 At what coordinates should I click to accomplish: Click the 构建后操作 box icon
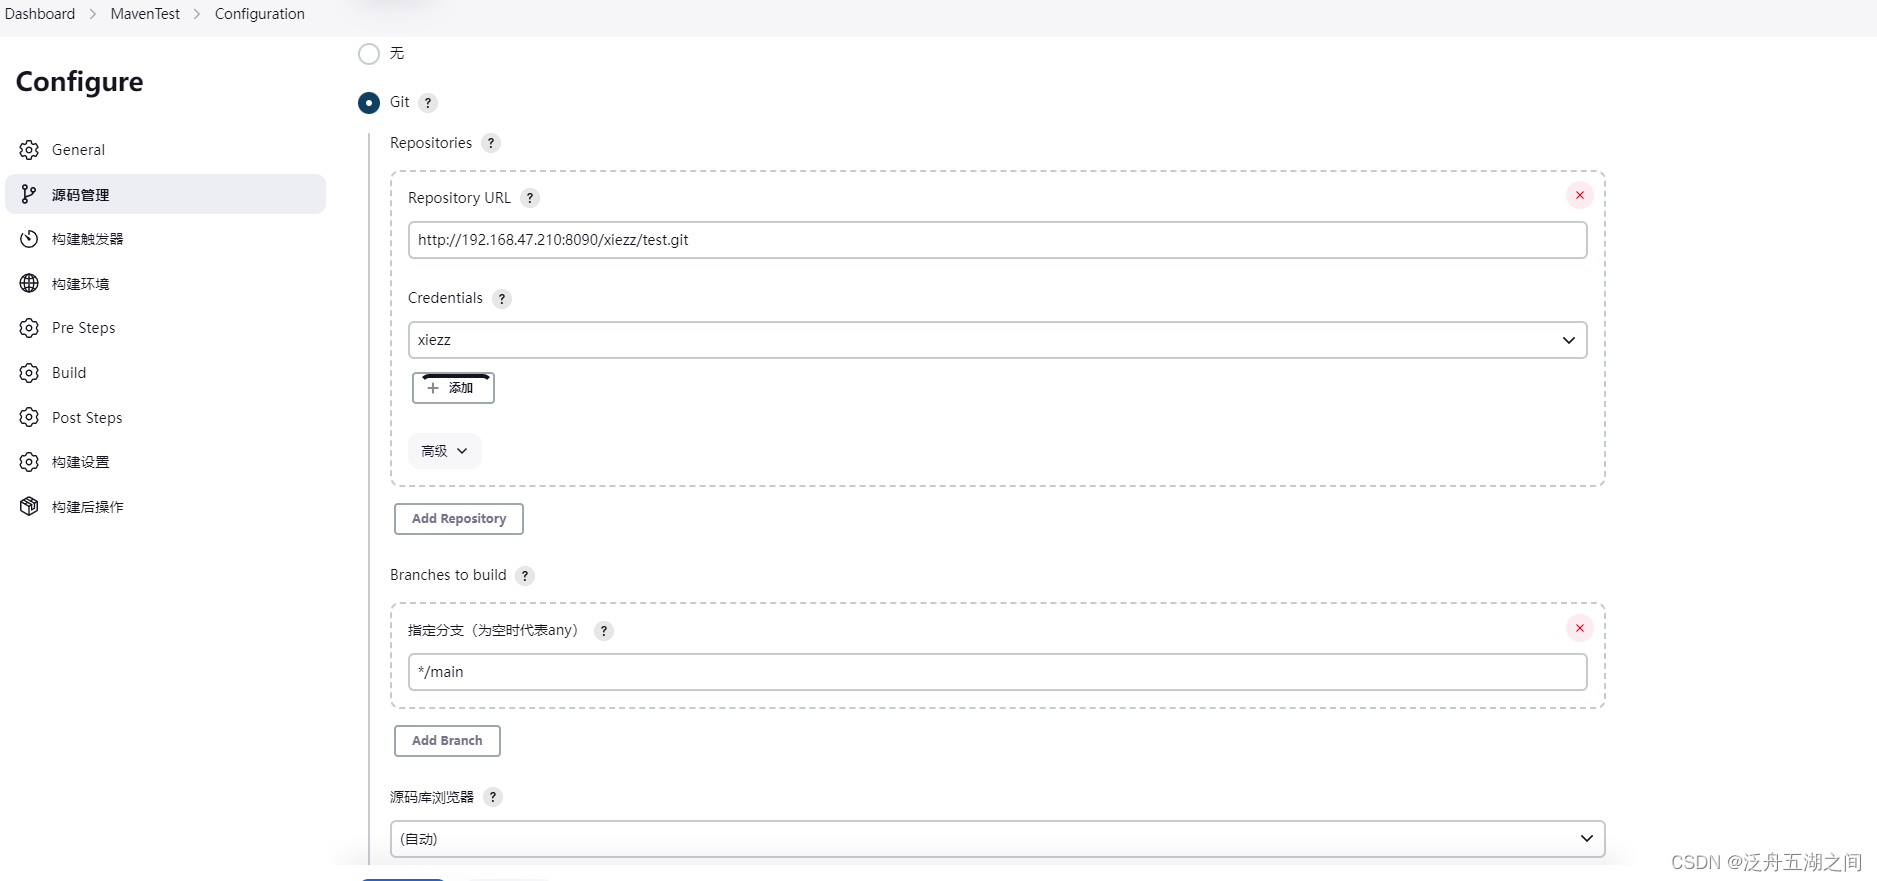[x=29, y=507]
